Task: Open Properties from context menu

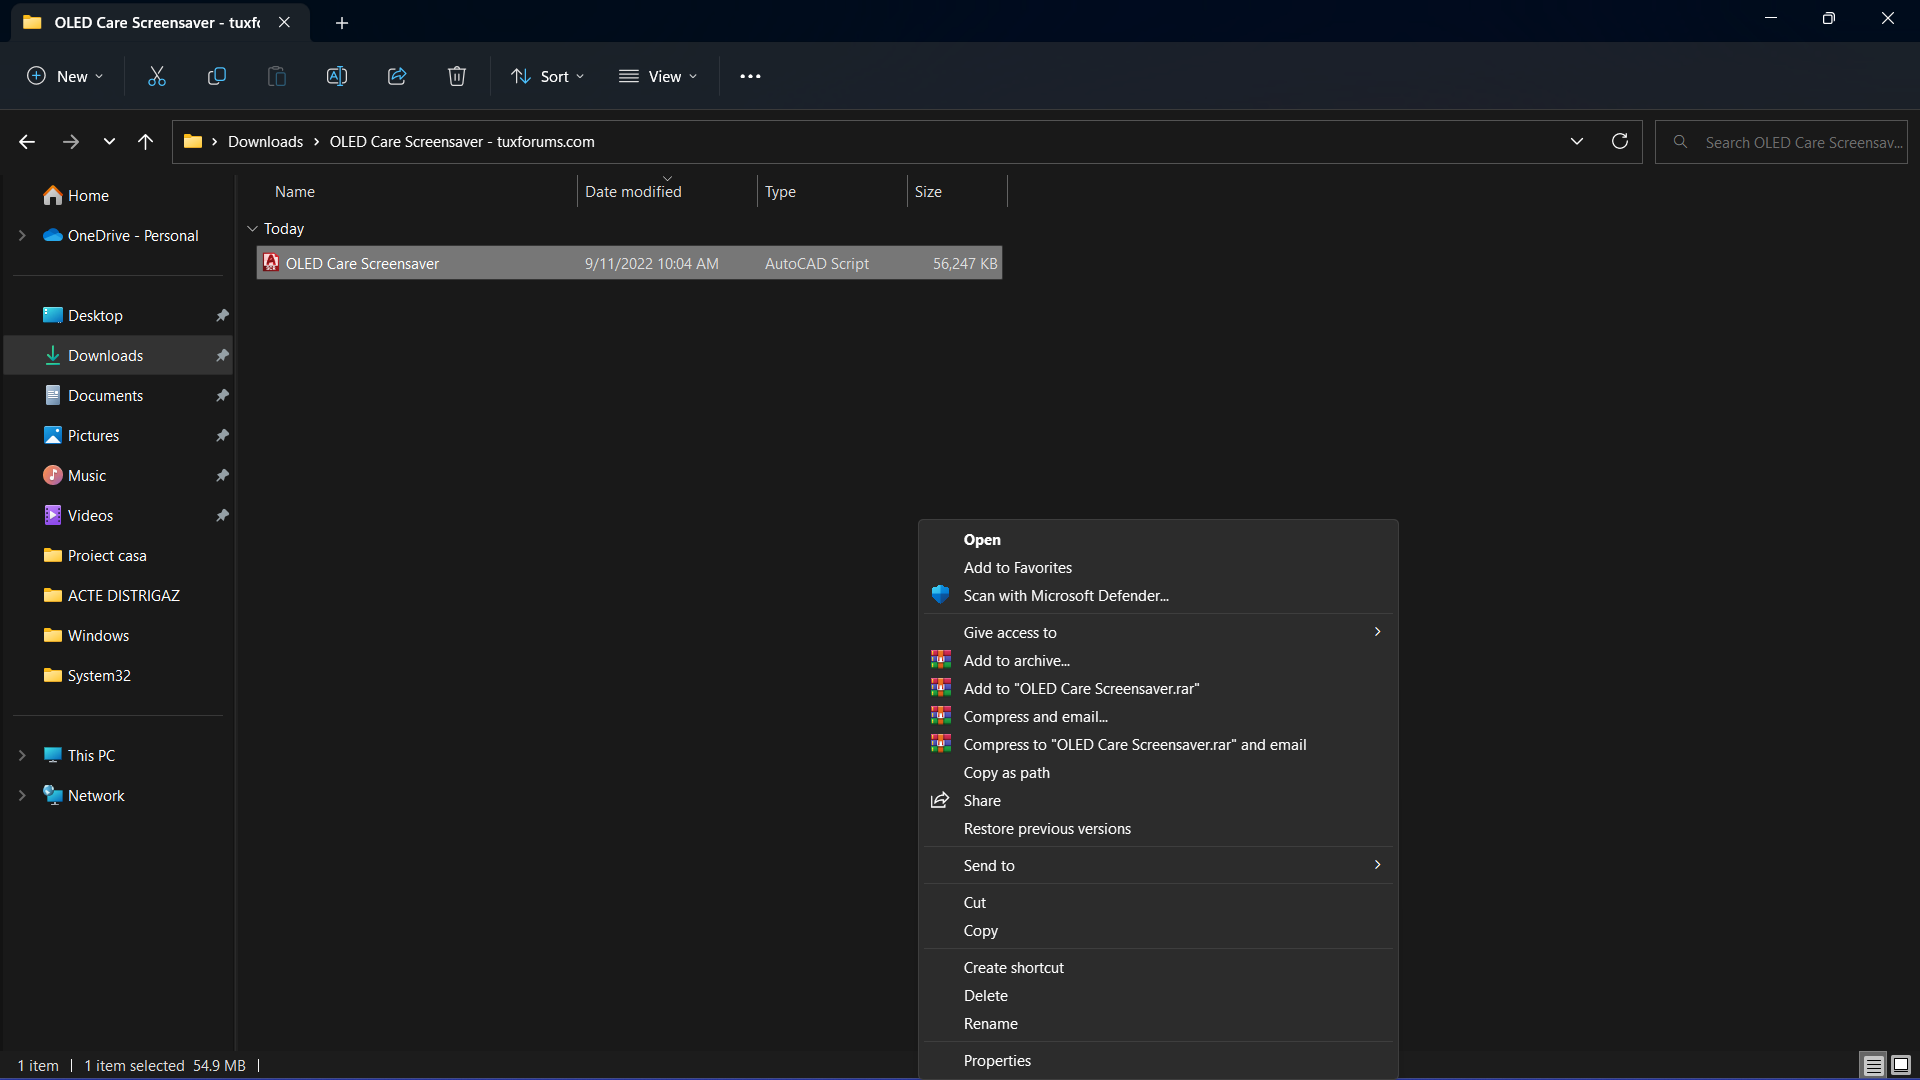Action: click(1158, 1060)
